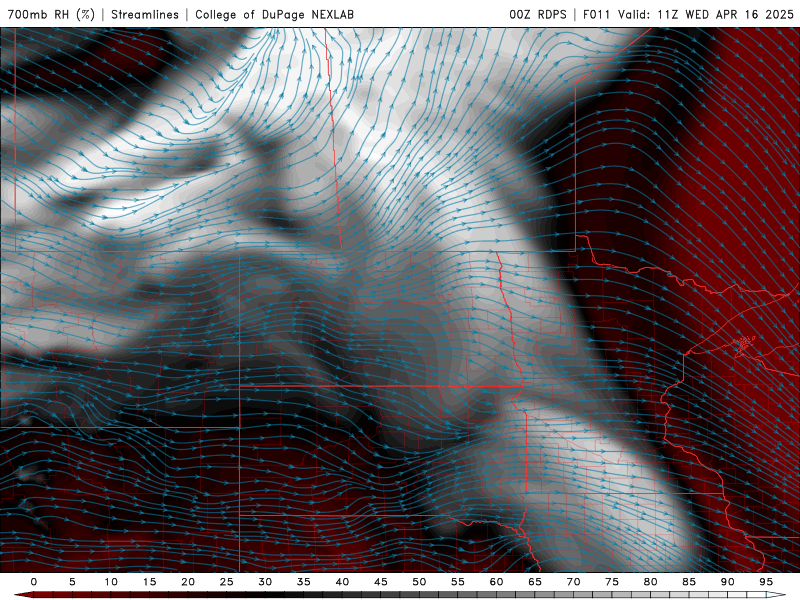
Task: Select the "20" colorbar scale label
Action: pos(188,582)
